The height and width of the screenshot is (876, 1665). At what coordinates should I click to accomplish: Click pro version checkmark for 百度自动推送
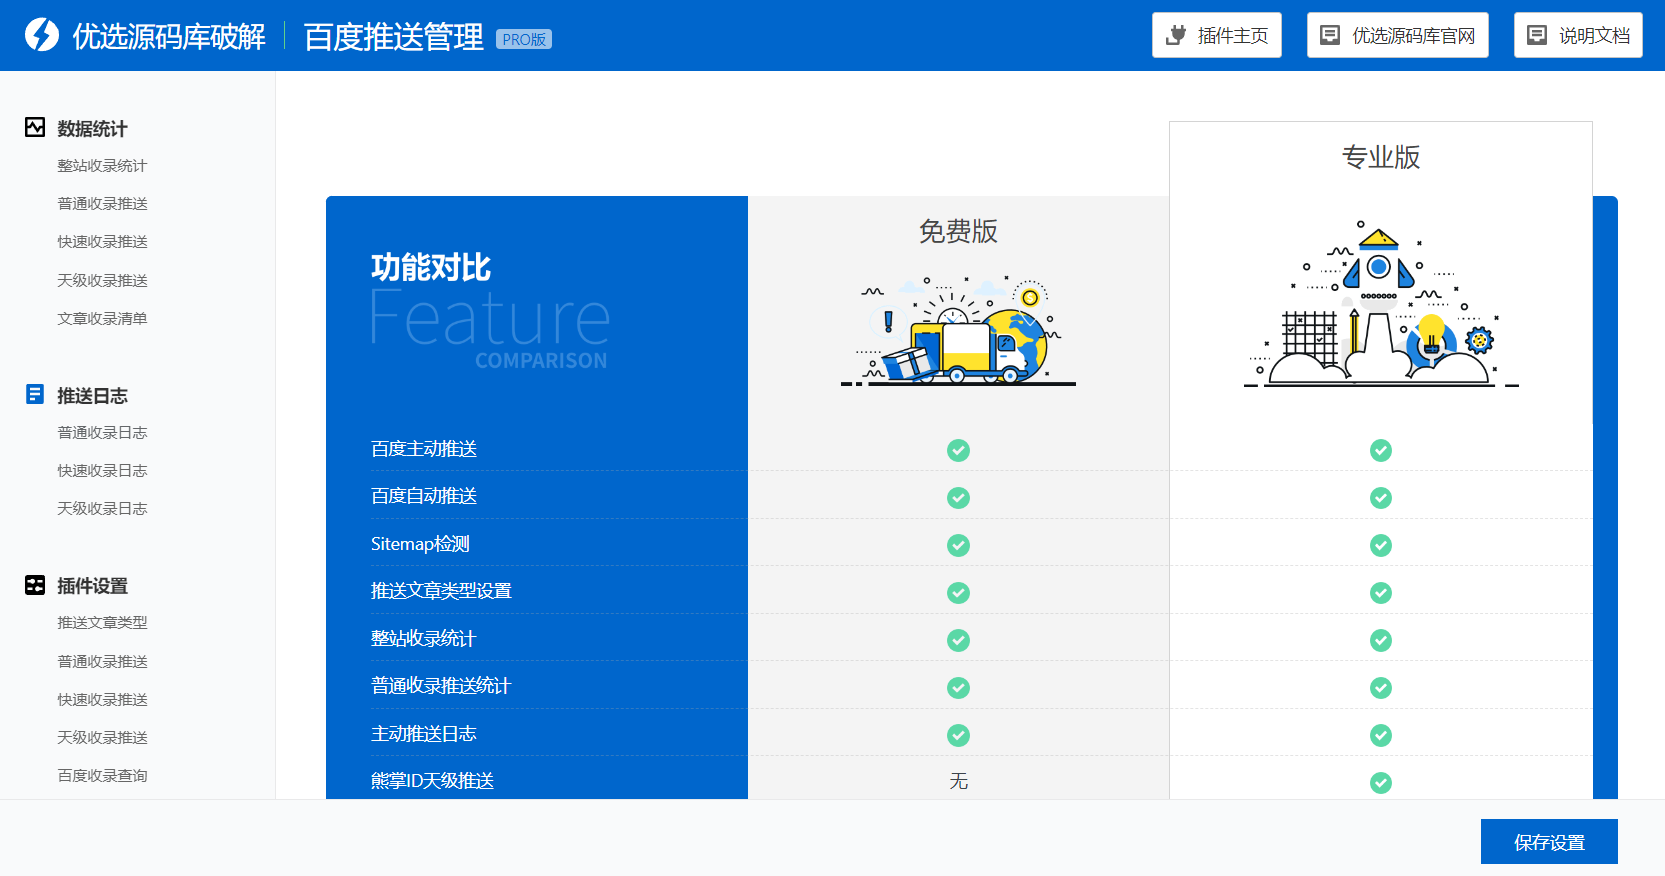[x=1381, y=497]
